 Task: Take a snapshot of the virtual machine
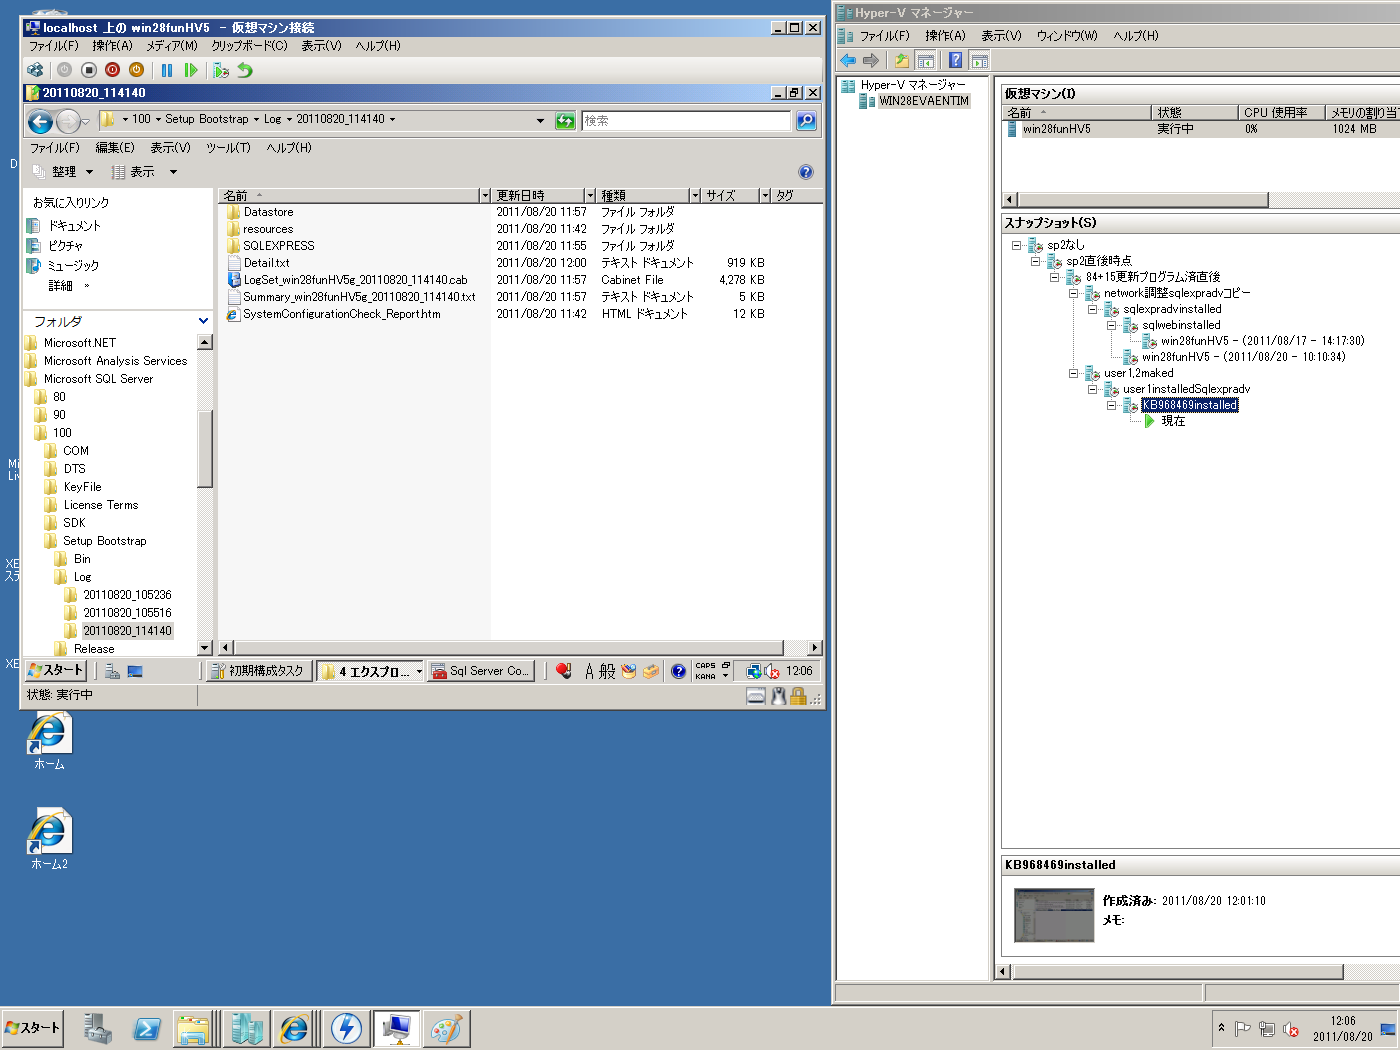pyautogui.click(x=220, y=70)
